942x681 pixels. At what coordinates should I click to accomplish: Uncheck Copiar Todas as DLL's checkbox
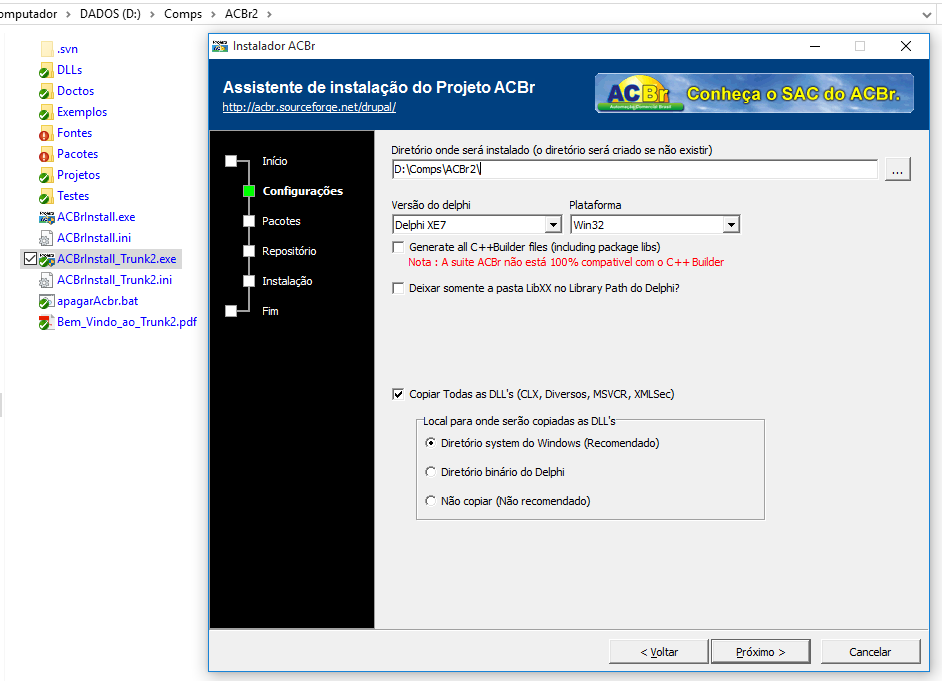[x=398, y=394]
